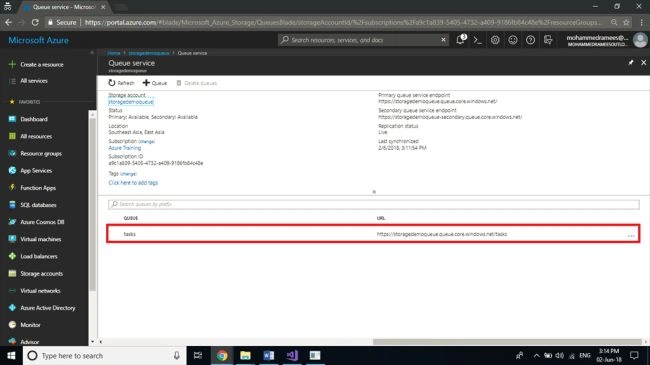Open Word from the taskbar
This screenshot has width=650, height=365.
pos(268,355)
